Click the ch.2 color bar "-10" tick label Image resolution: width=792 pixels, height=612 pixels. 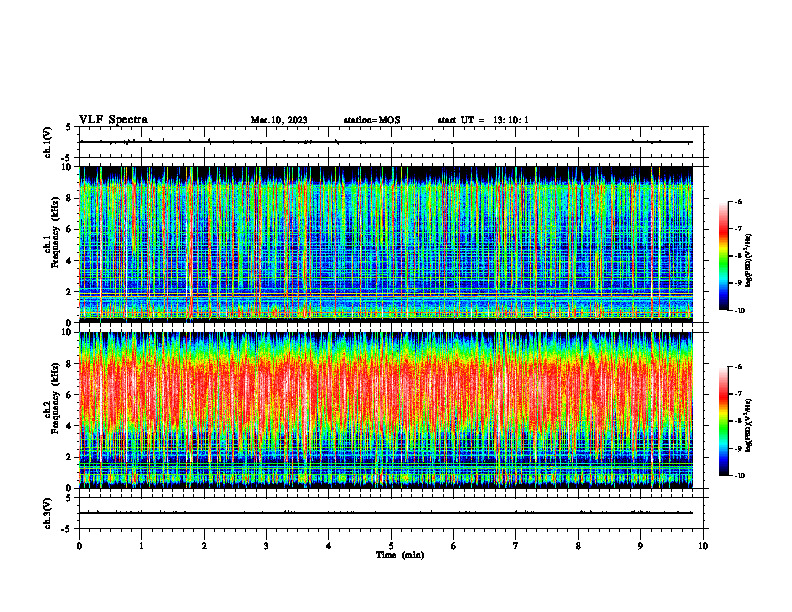pos(740,476)
